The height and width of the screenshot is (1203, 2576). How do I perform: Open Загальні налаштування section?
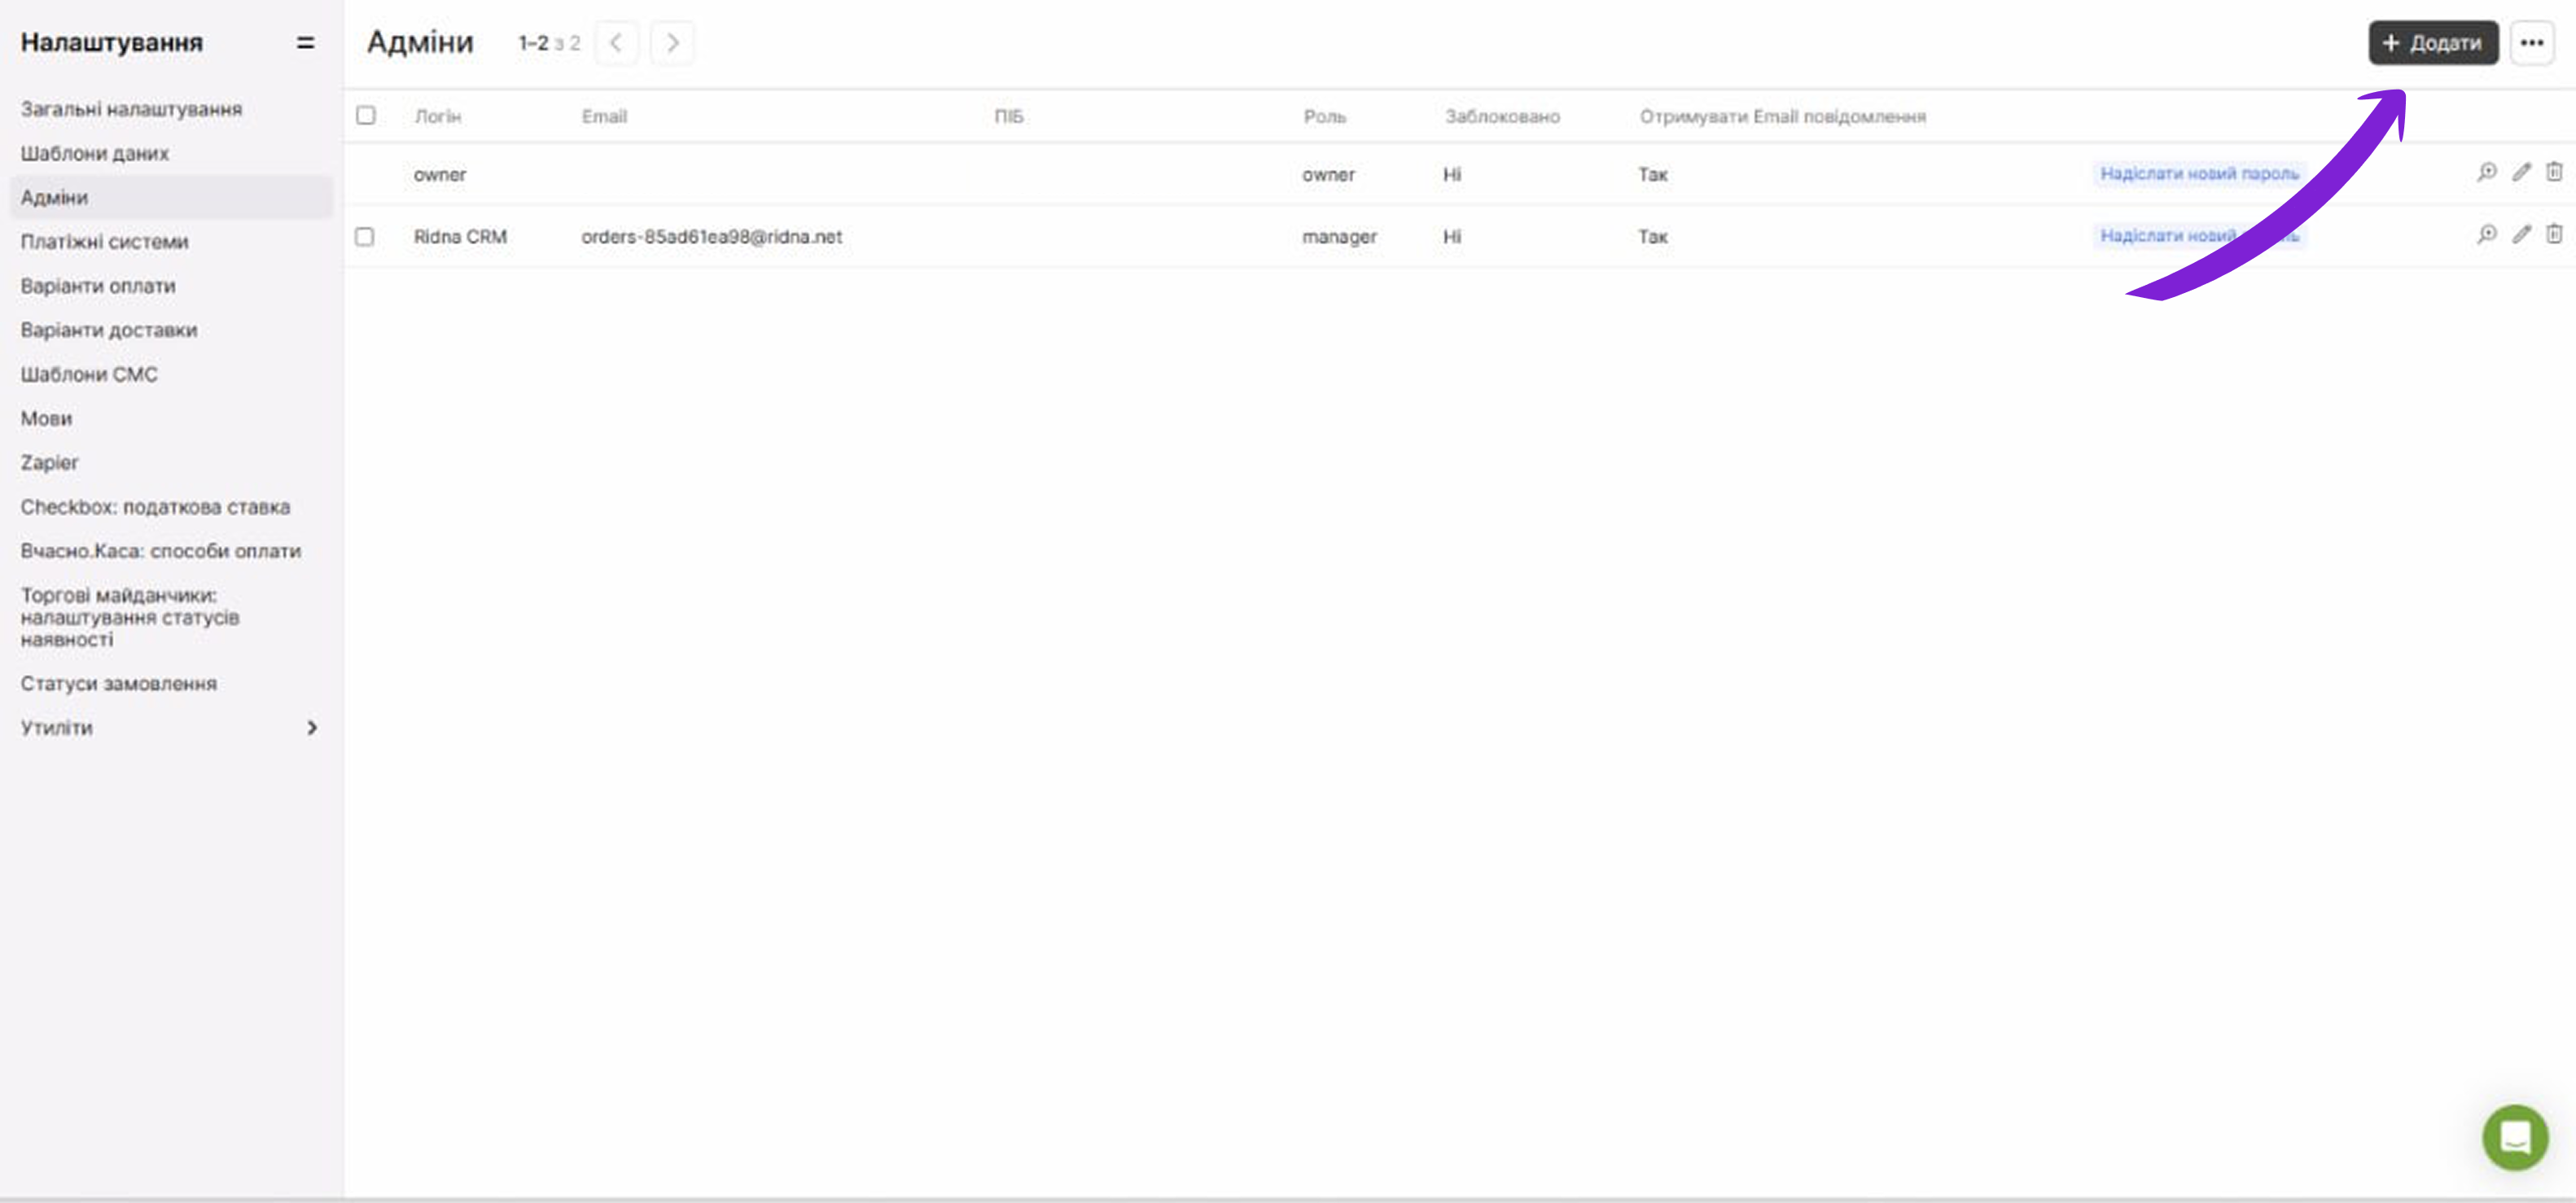[x=131, y=109]
